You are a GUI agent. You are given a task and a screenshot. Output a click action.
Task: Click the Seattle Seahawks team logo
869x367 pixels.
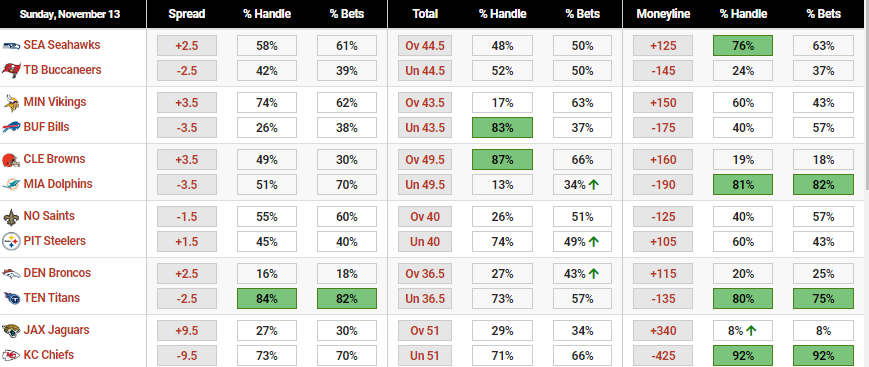11,45
